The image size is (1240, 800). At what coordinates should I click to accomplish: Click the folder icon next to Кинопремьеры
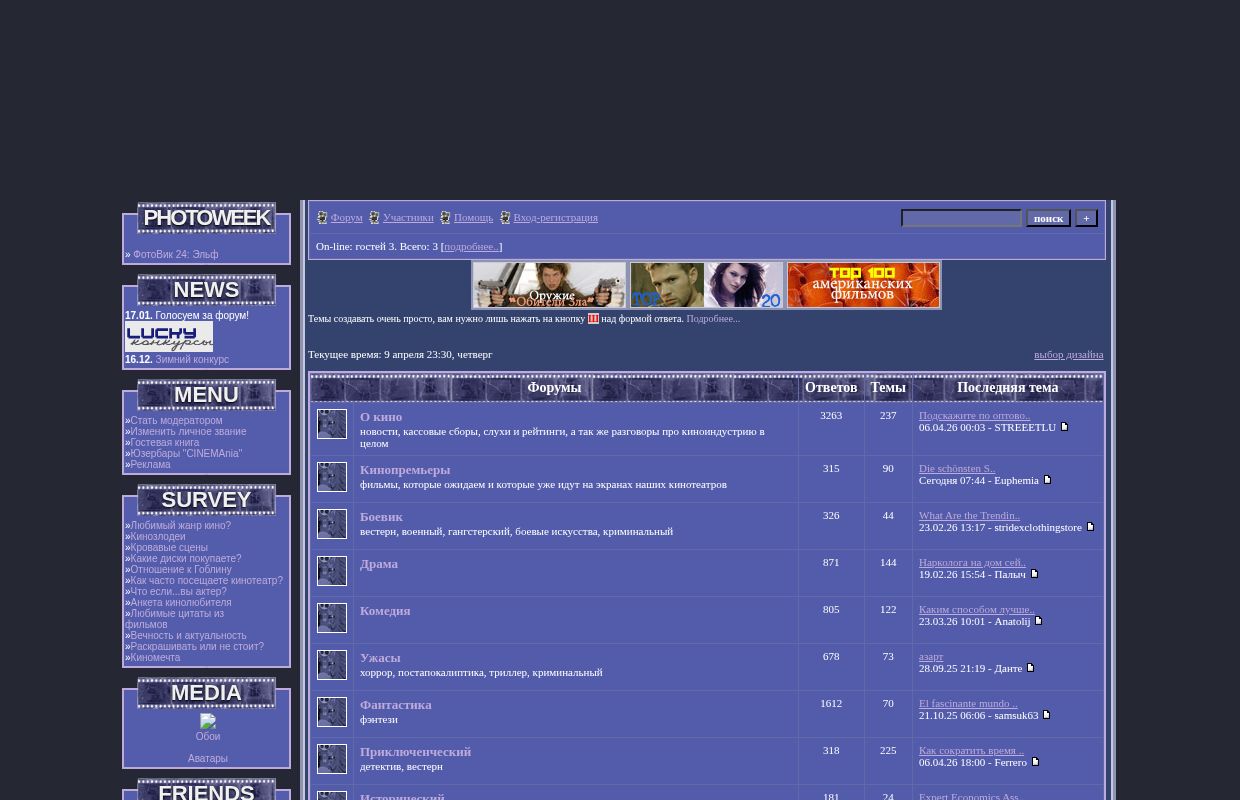[x=331, y=477]
